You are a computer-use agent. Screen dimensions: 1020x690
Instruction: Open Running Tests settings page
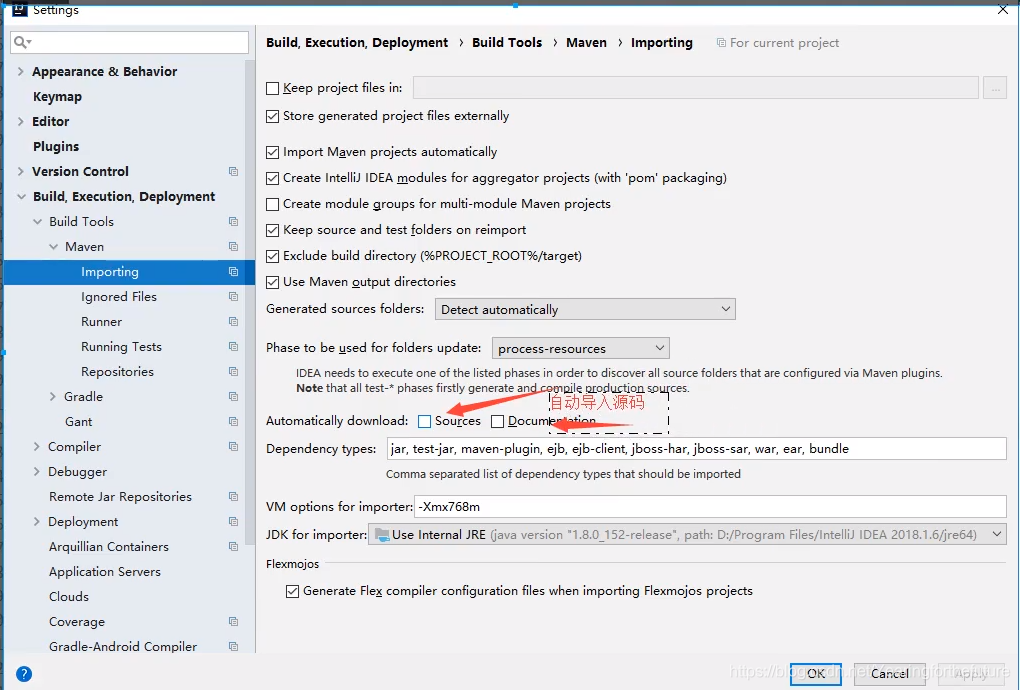point(121,347)
